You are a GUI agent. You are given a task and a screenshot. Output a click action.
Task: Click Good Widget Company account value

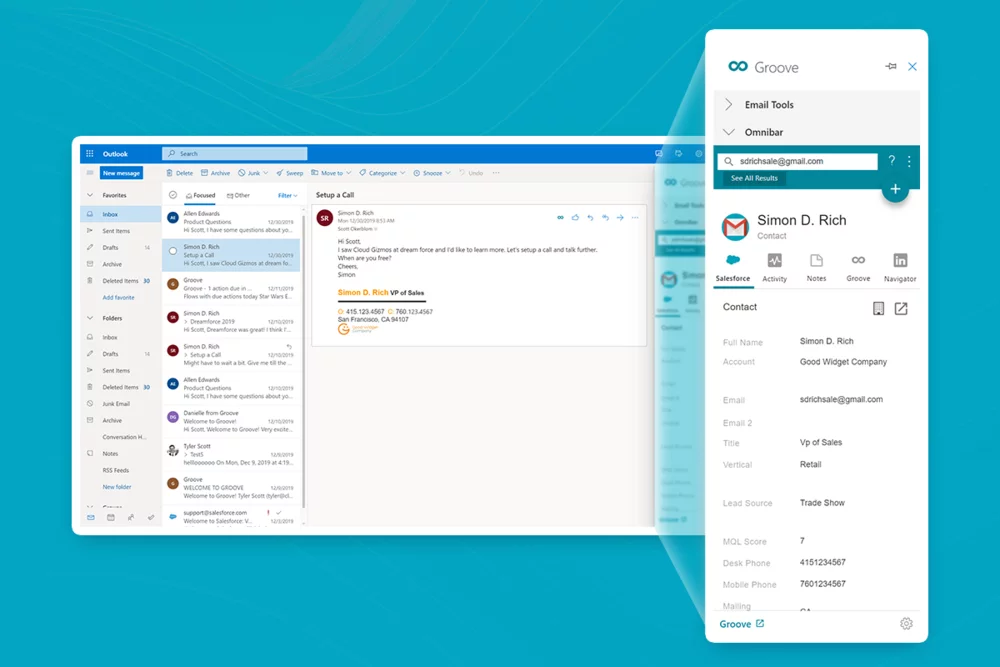click(x=843, y=362)
